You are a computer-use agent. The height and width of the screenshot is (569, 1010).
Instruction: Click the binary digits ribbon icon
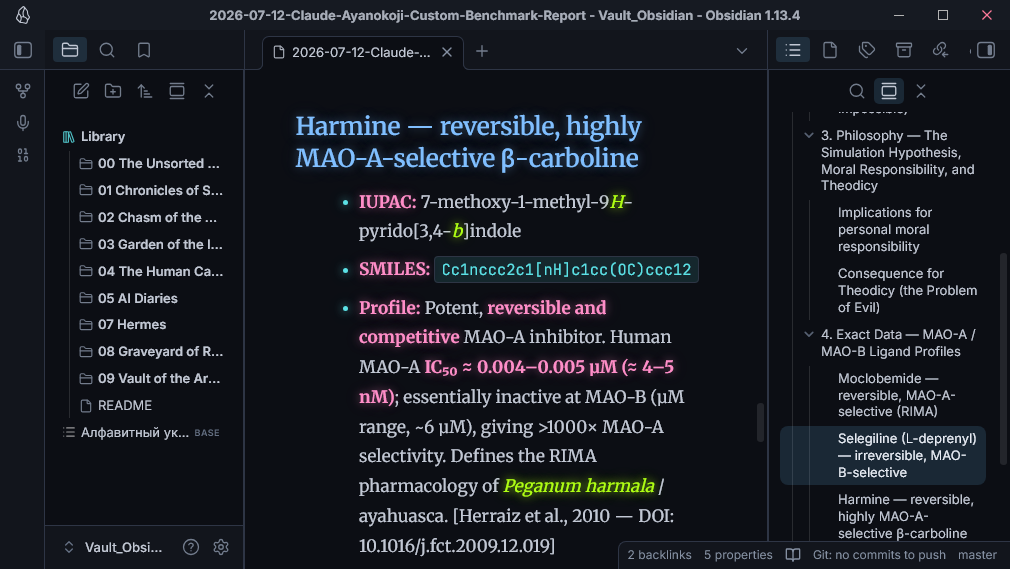[23, 155]
